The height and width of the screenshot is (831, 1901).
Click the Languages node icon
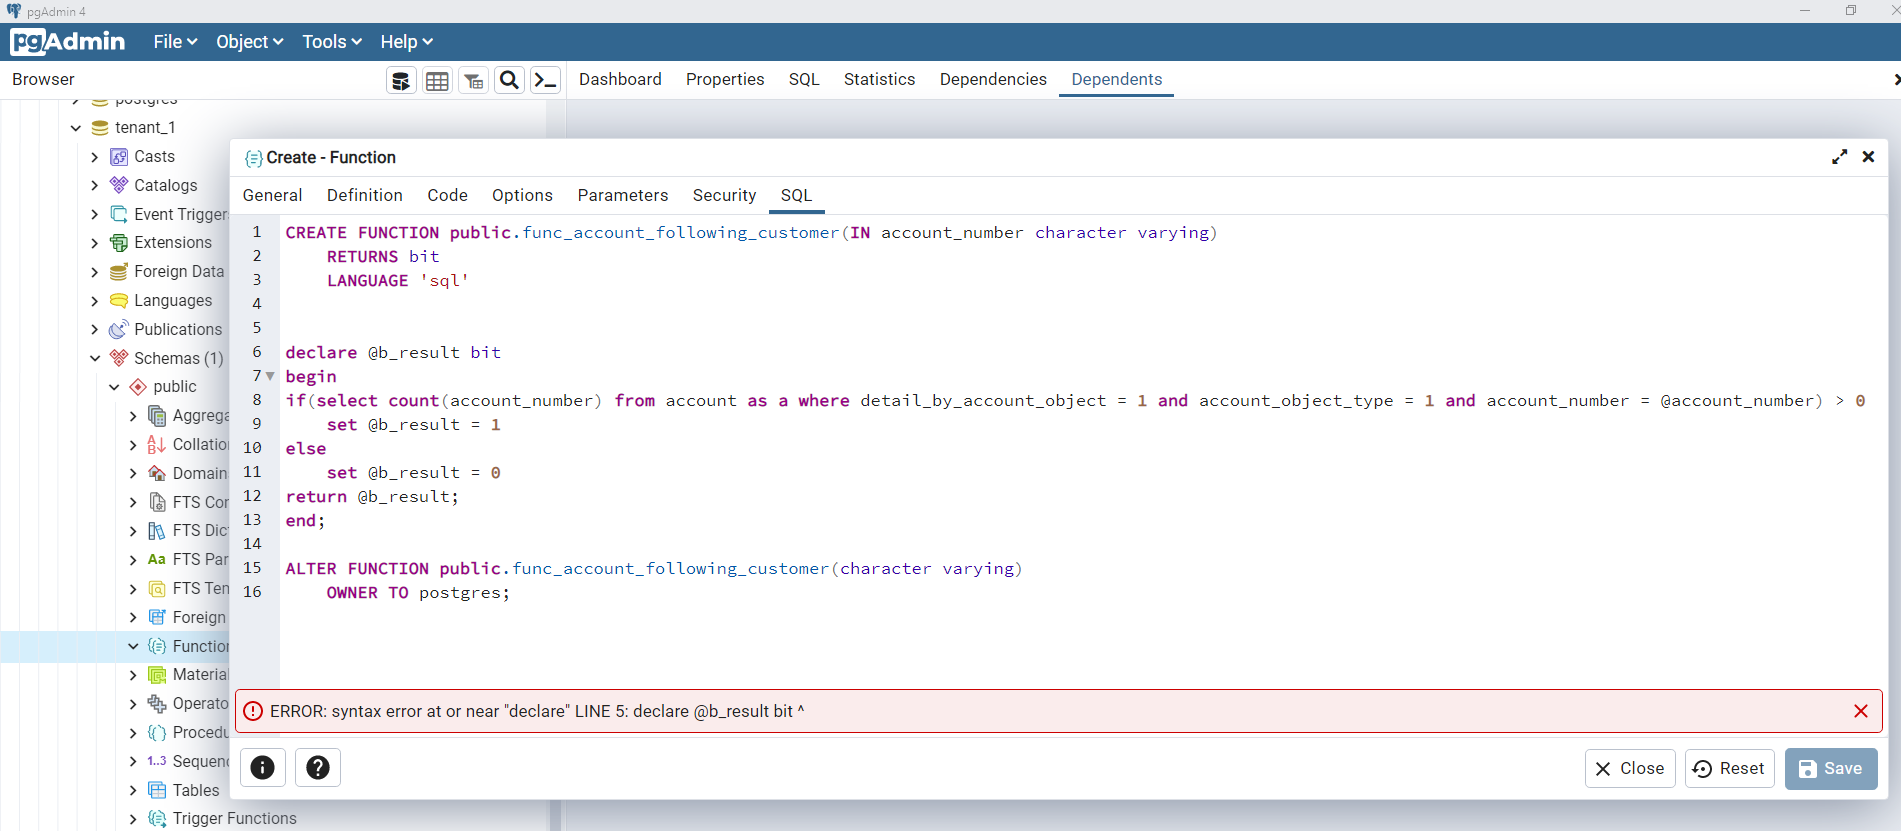coord(119,301)
